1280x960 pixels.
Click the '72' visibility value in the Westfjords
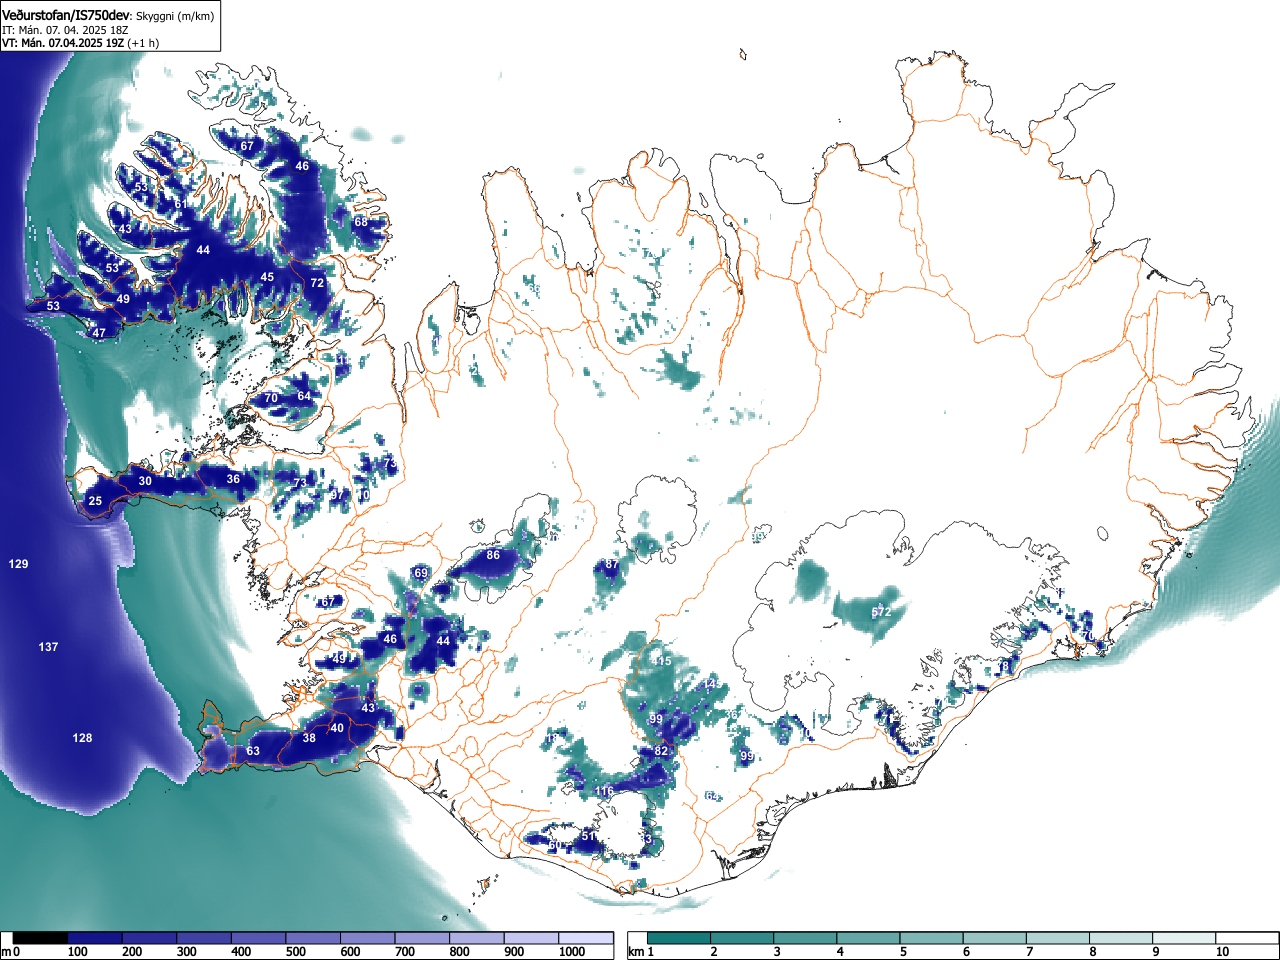317,284
